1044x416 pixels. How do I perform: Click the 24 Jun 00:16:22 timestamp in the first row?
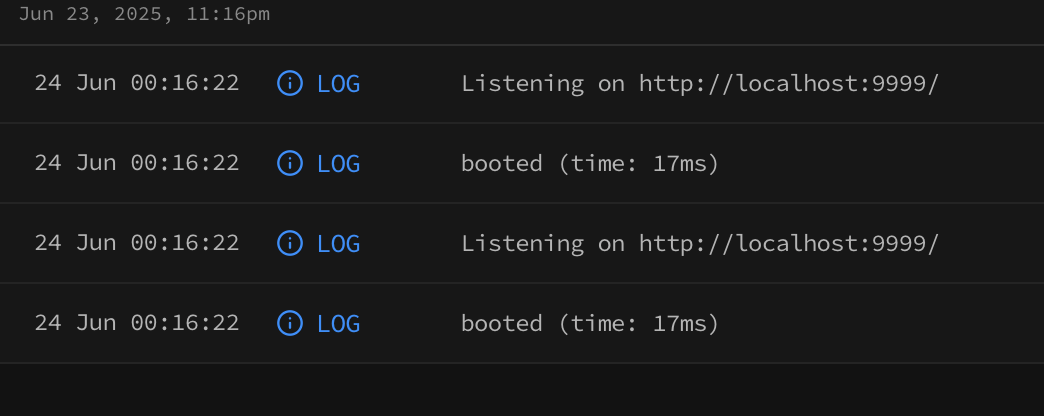click(136, 83)
